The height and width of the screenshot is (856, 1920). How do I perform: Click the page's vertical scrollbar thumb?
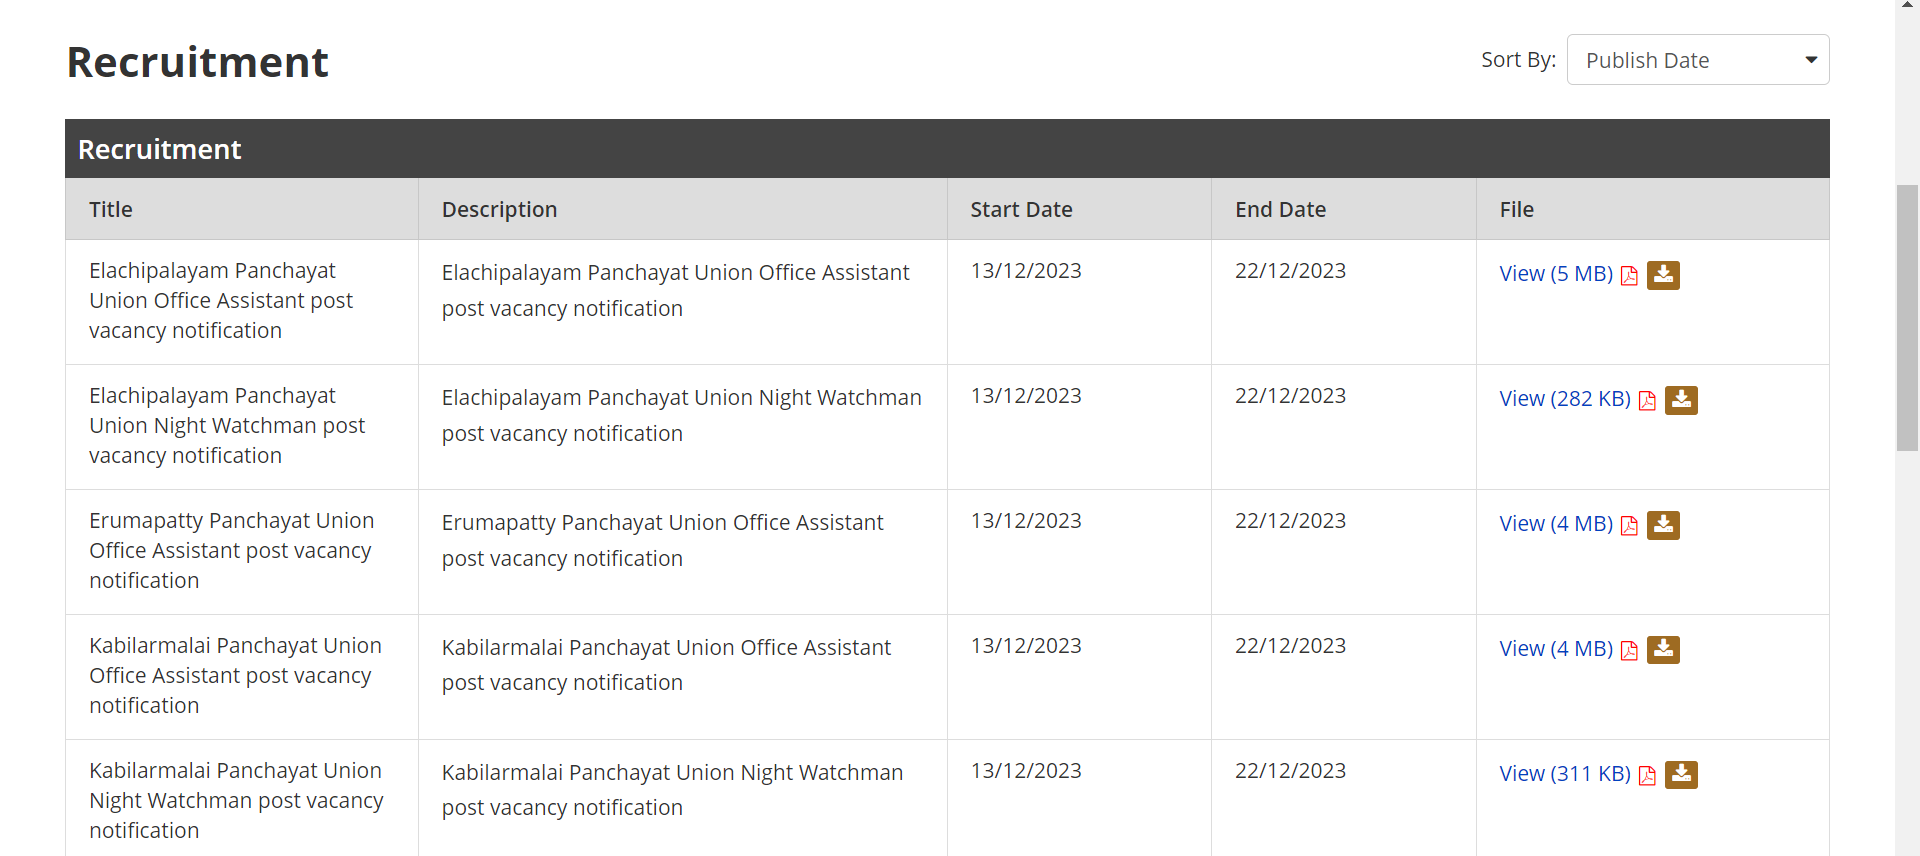point(1907,318)
